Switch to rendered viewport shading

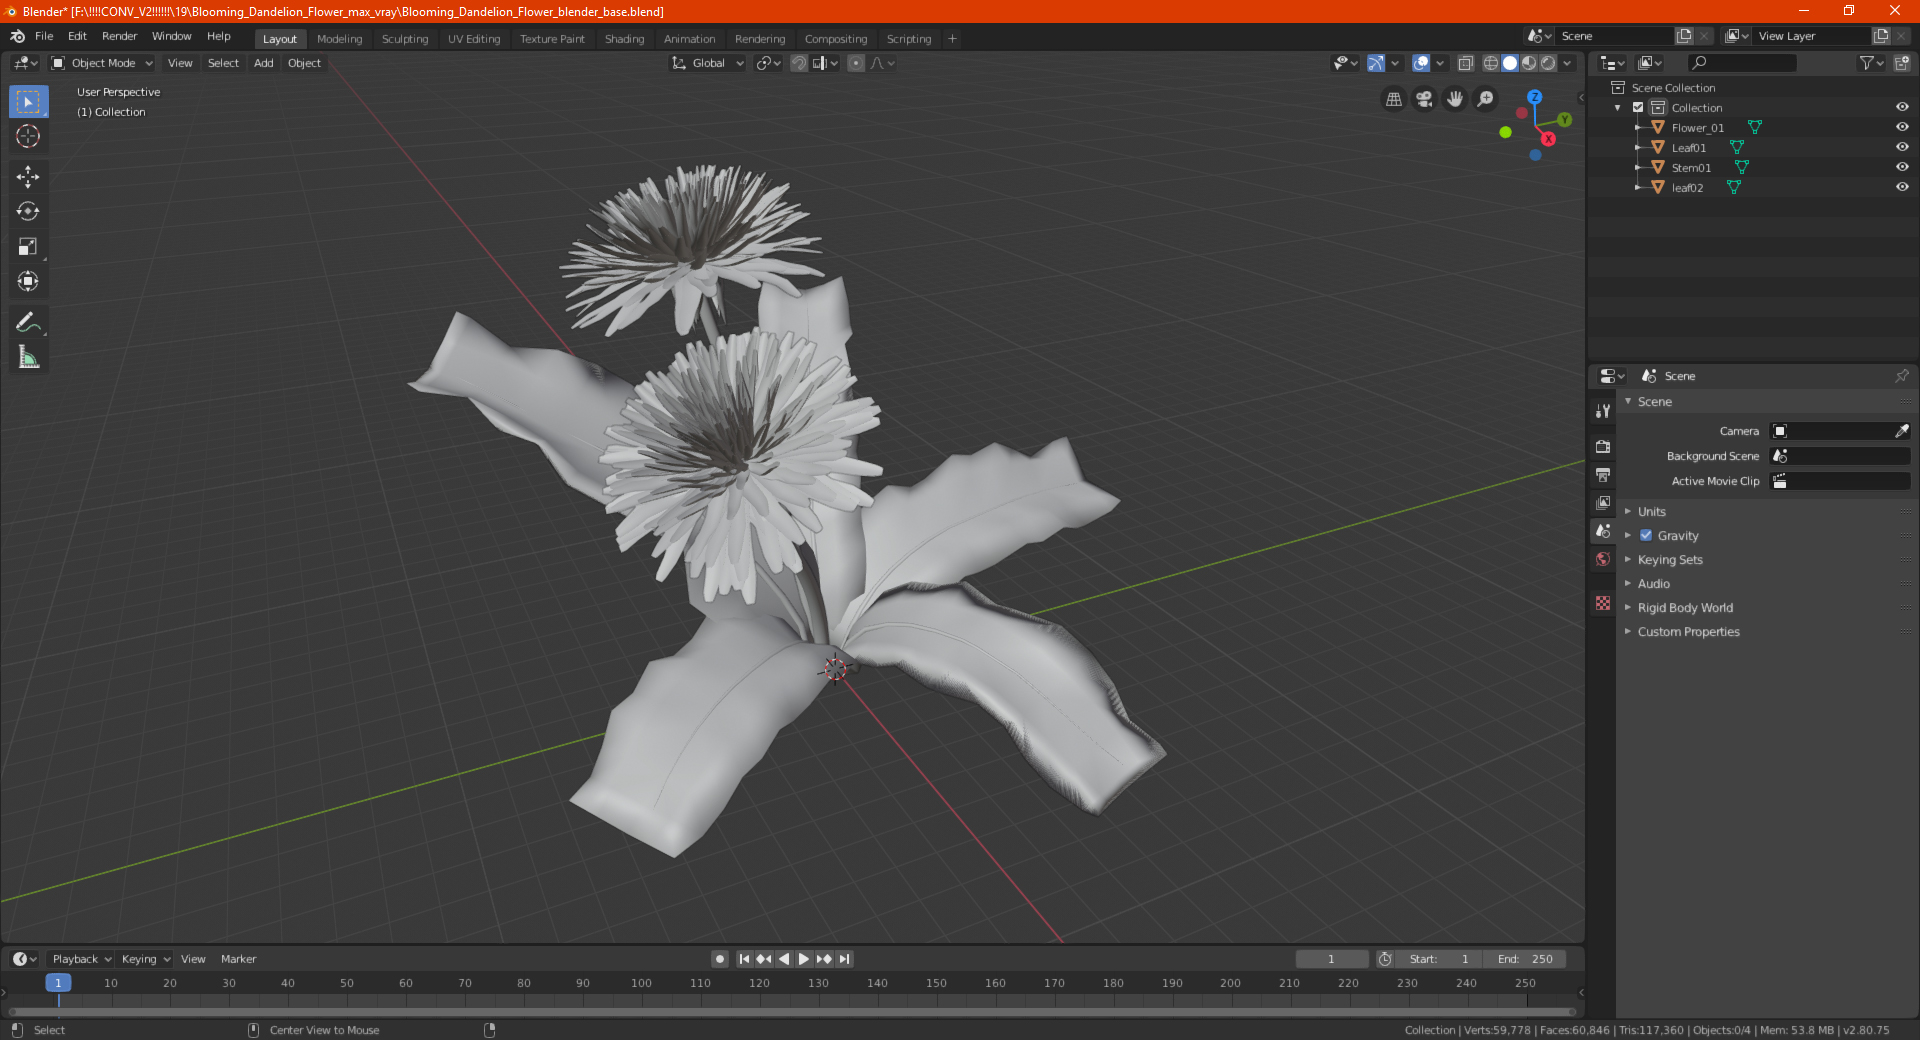[x=1548, y=63]
